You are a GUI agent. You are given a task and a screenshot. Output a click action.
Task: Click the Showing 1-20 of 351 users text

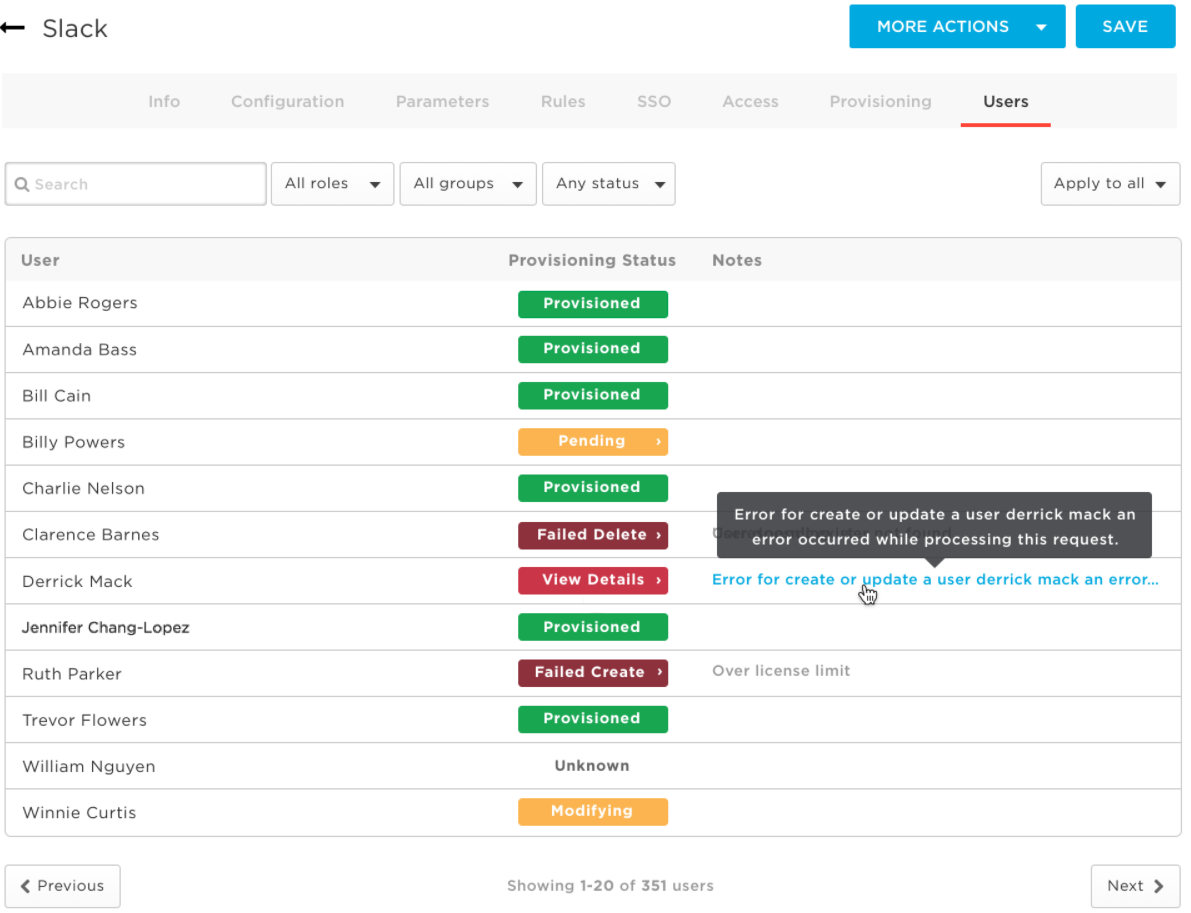[x=610, y=886]
